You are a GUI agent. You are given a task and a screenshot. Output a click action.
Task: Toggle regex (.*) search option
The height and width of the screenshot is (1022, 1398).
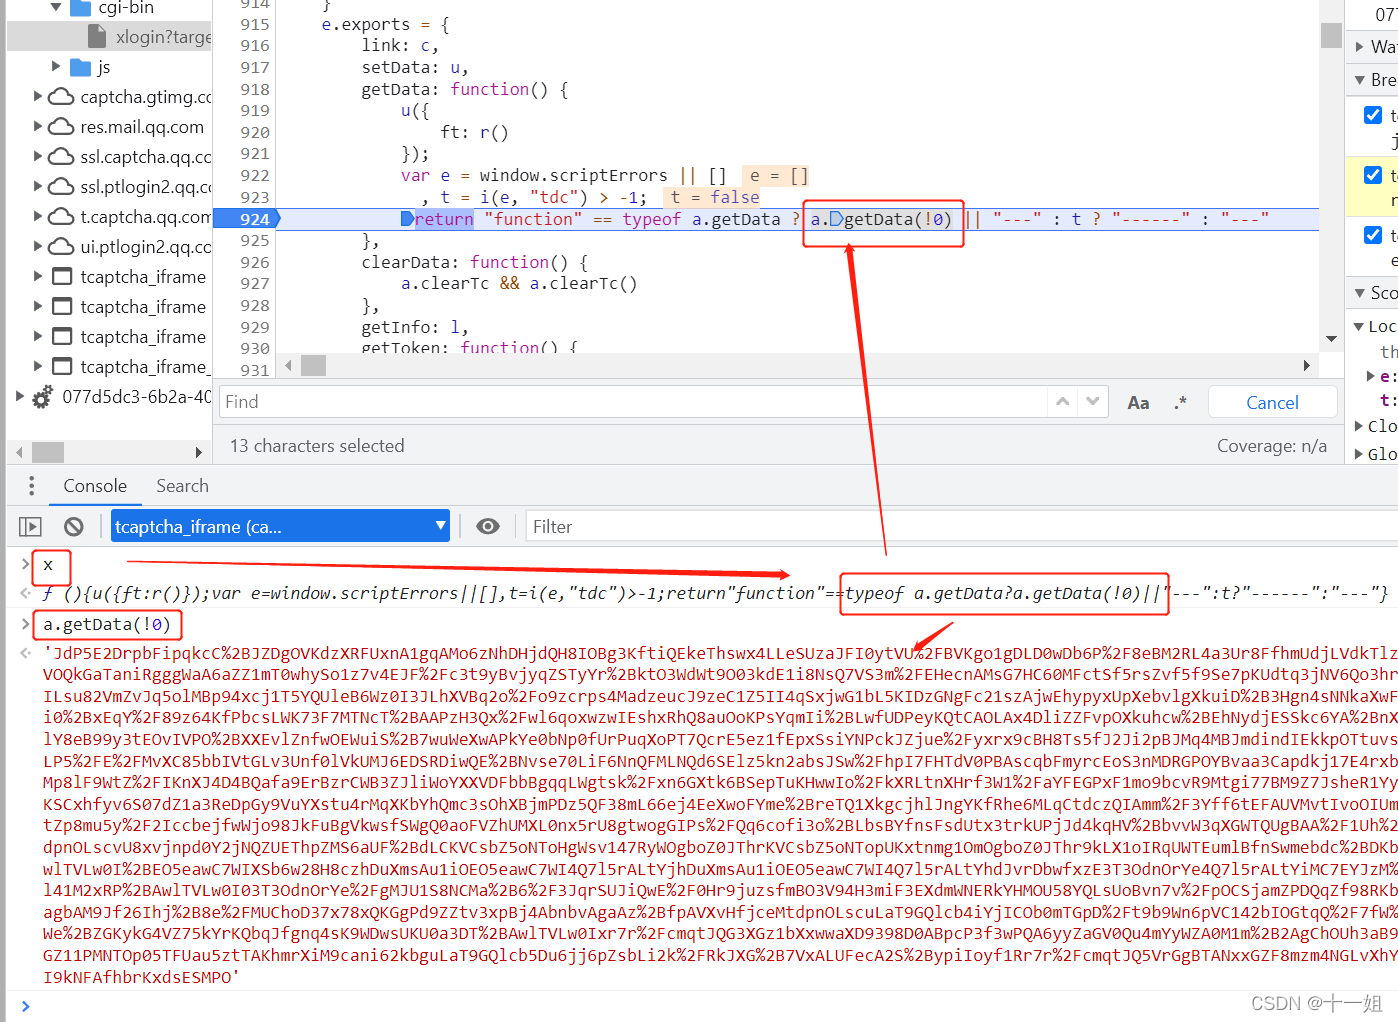(x=1181, y=402)
